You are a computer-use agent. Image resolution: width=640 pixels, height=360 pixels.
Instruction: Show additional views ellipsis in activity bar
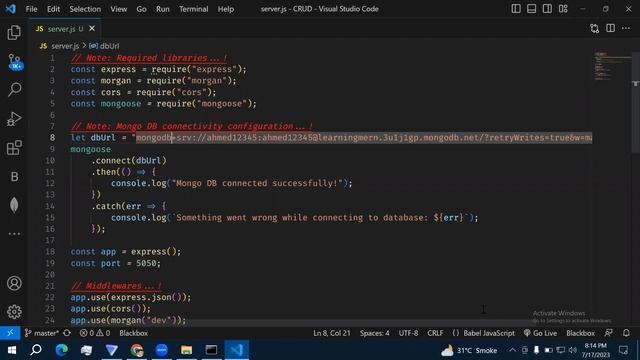[14, 234]
